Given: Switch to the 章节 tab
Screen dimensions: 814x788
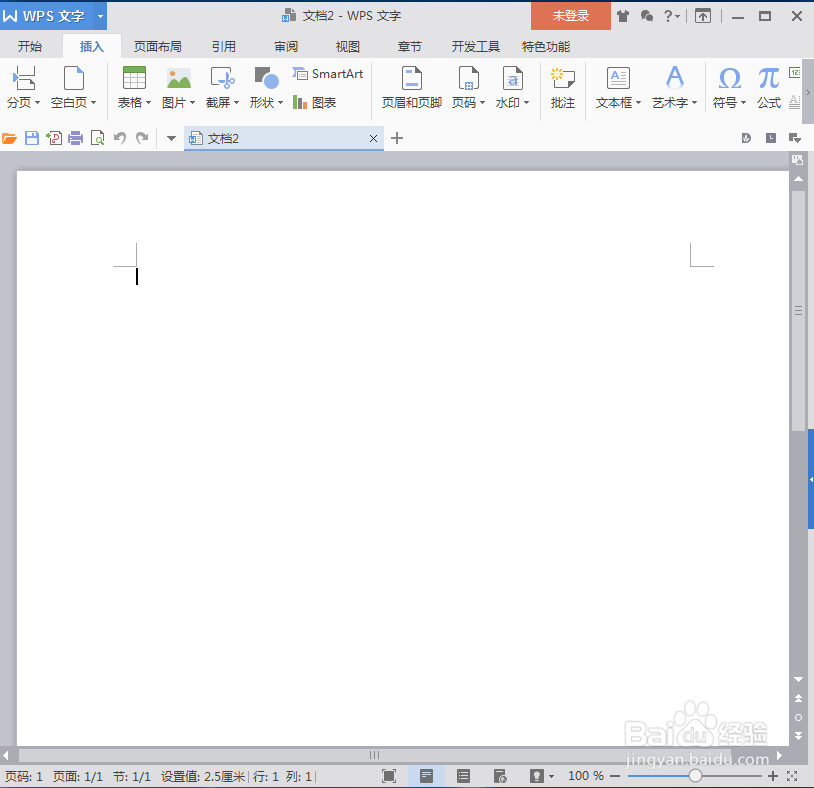Looking at the screenshot, I should point(410,47).
